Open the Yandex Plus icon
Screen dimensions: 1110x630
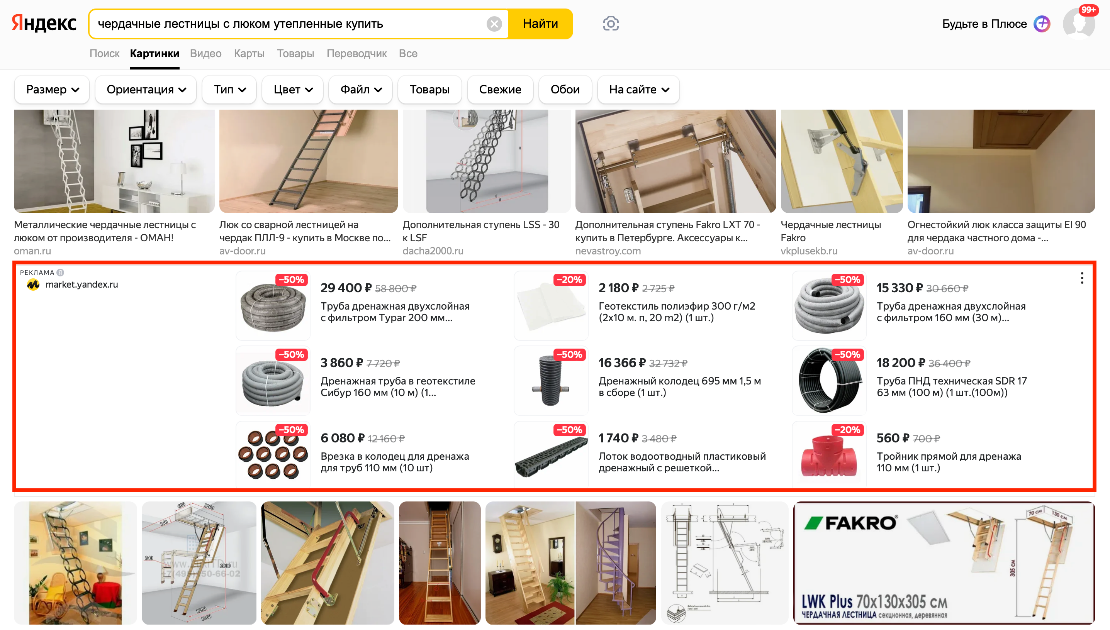(x=1042, y=24)
